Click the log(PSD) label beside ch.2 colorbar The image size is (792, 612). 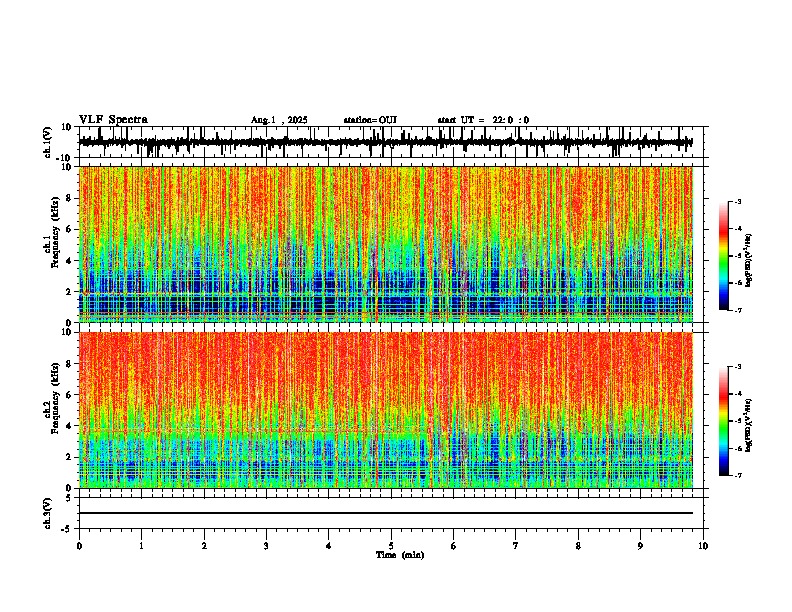pyautogui.click(x=748, y=426)
